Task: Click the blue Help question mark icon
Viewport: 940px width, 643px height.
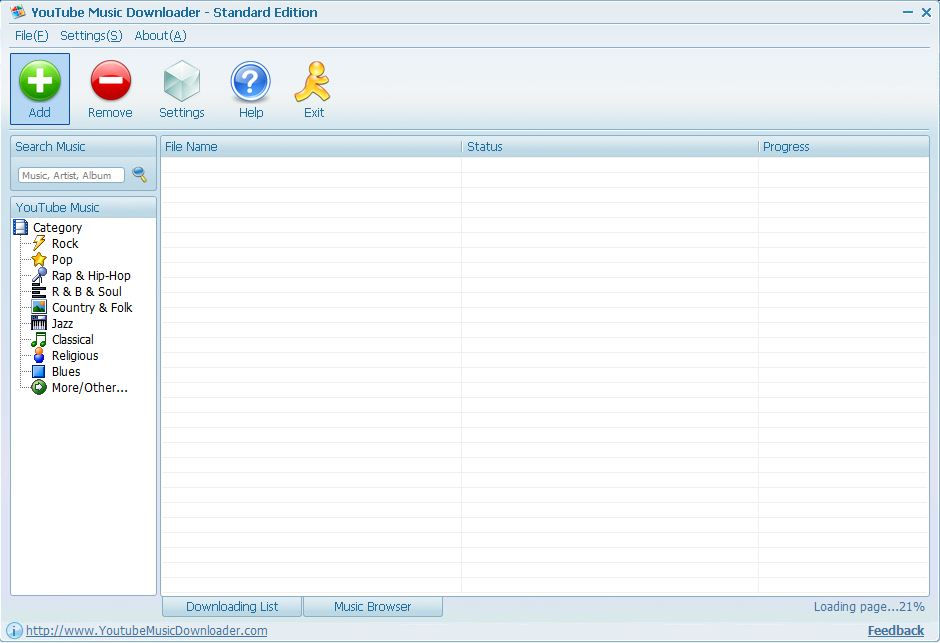Action: coord(251,81)
